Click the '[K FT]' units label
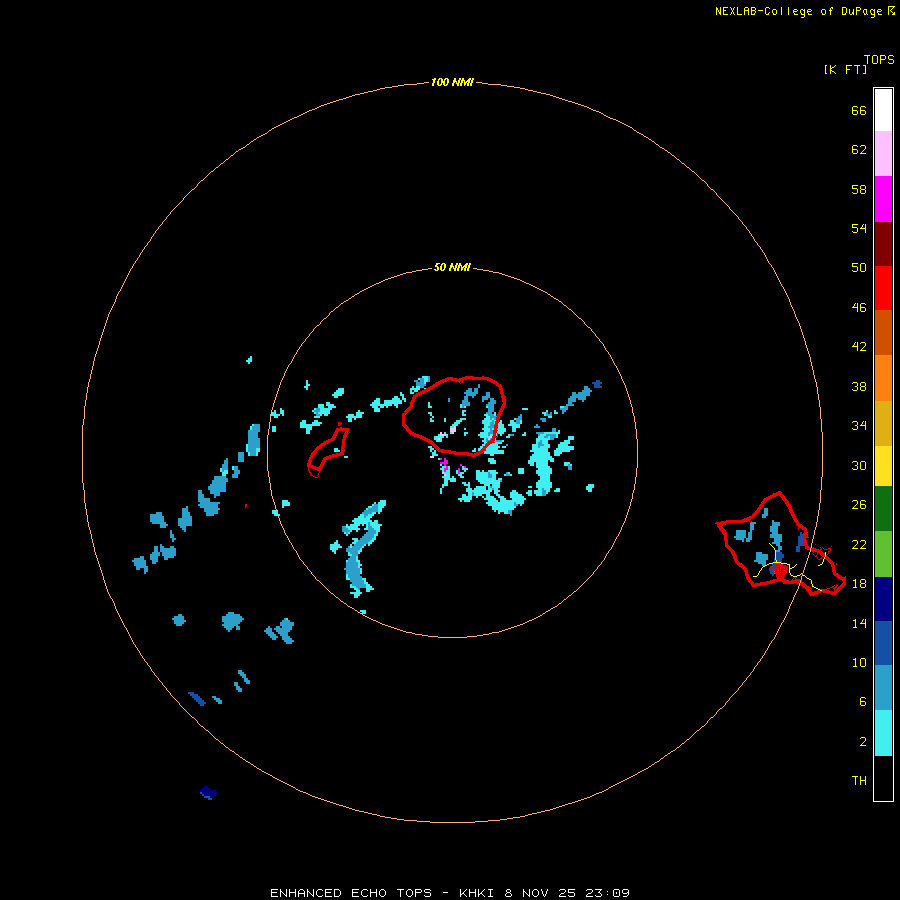The image size is (900, 900). point(845,69)
